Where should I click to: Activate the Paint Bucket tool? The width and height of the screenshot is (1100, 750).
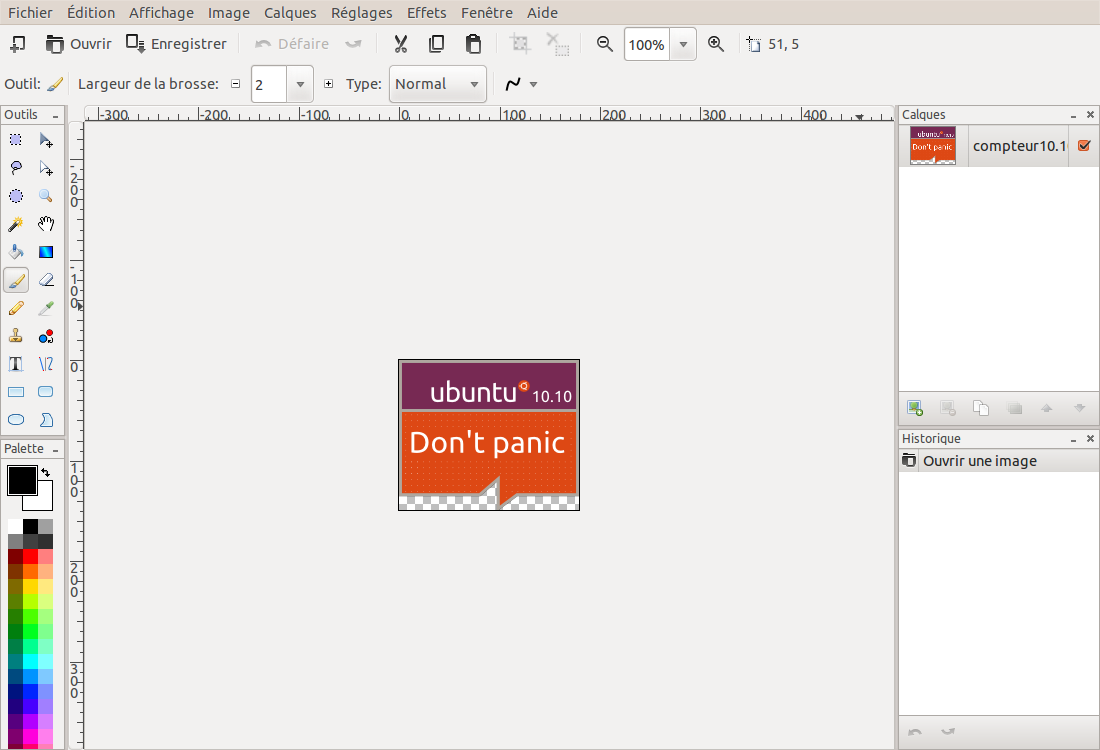pos(15,251)
